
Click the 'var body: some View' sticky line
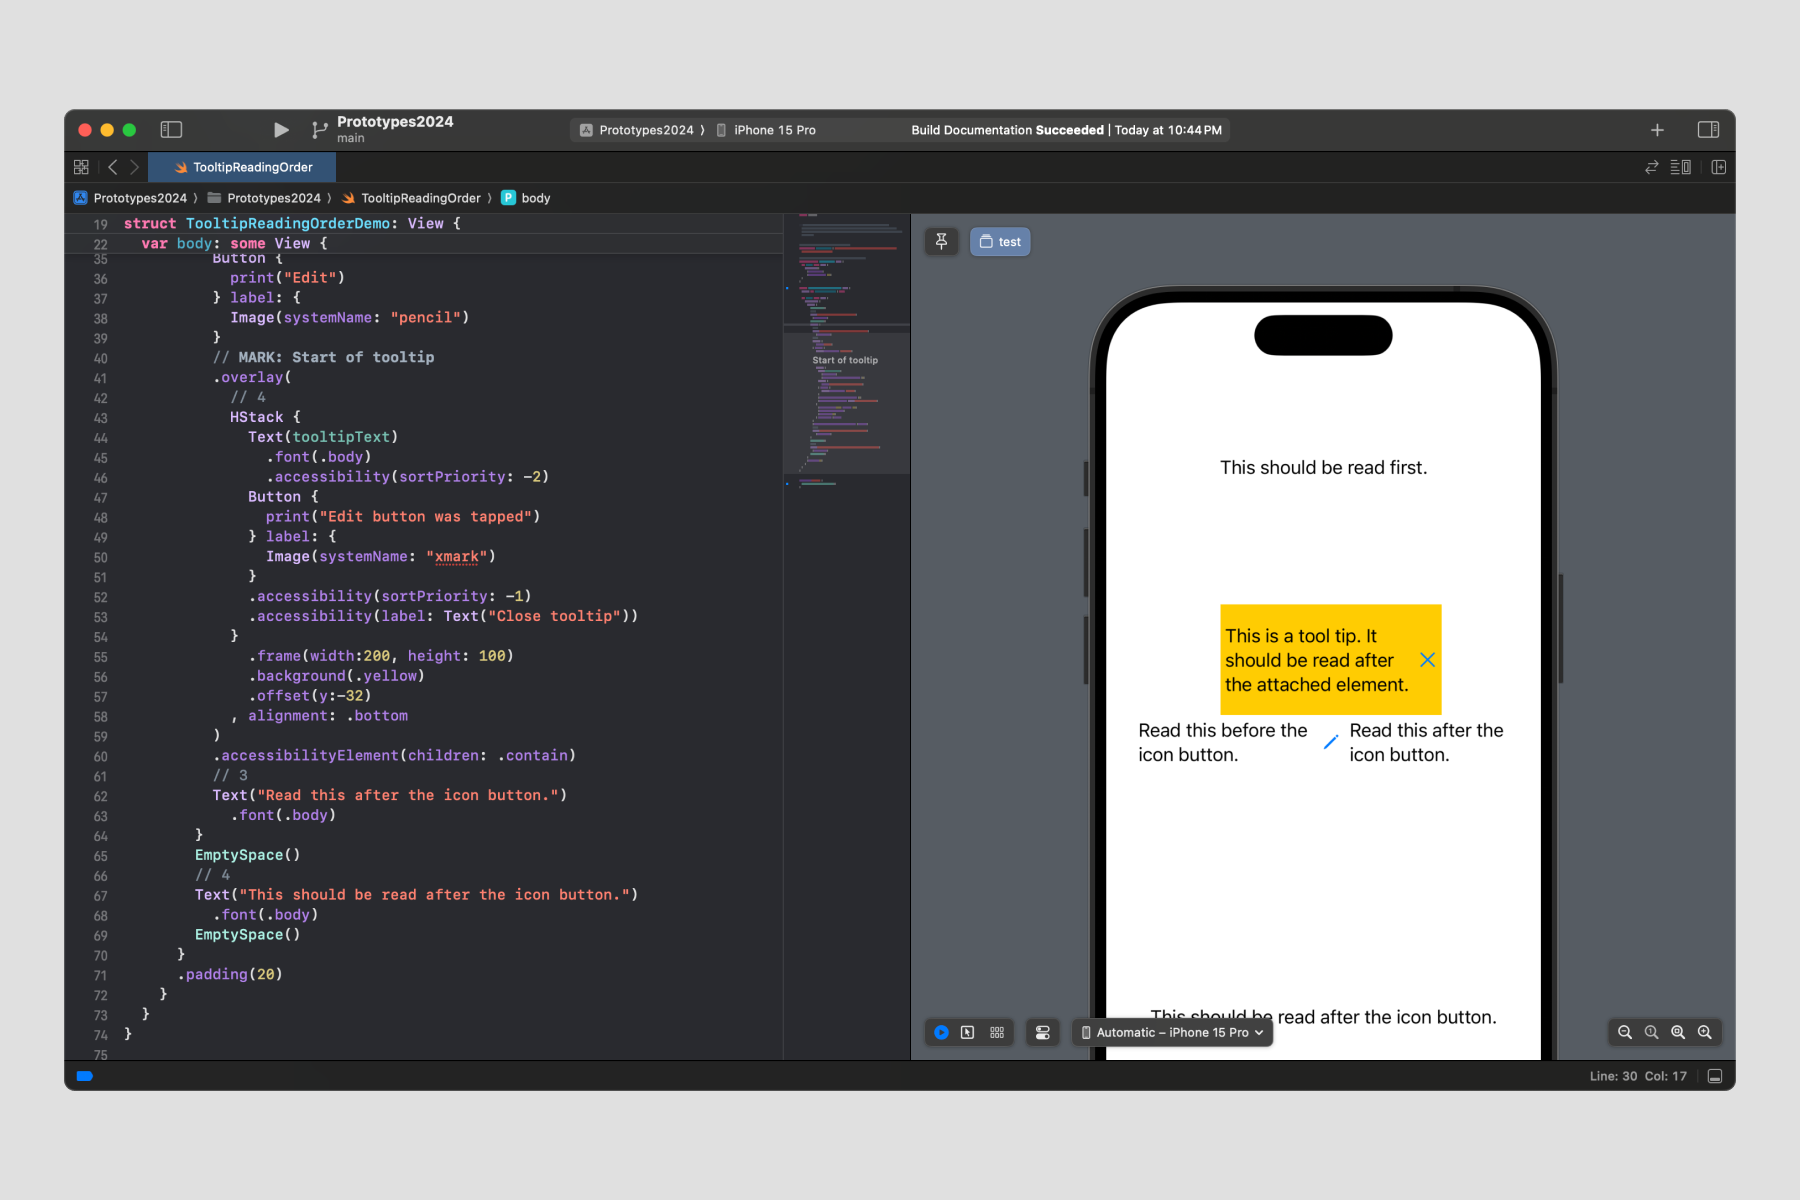(x=234, y=244)
